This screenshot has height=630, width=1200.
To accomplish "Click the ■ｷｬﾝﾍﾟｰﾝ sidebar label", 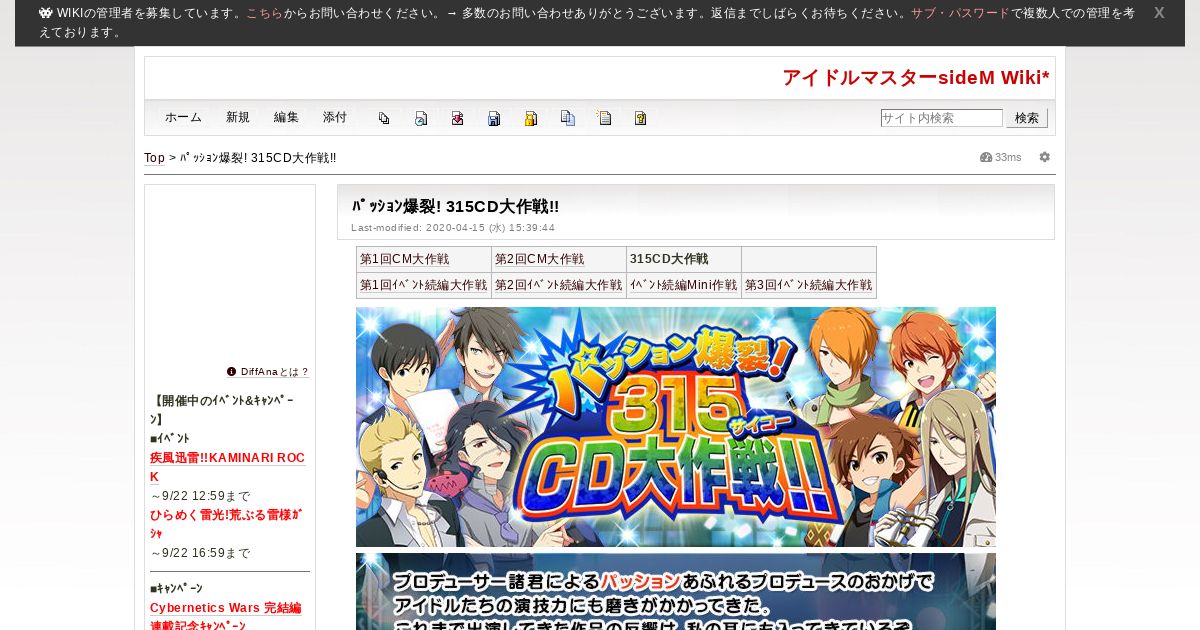I will [176, 588].
